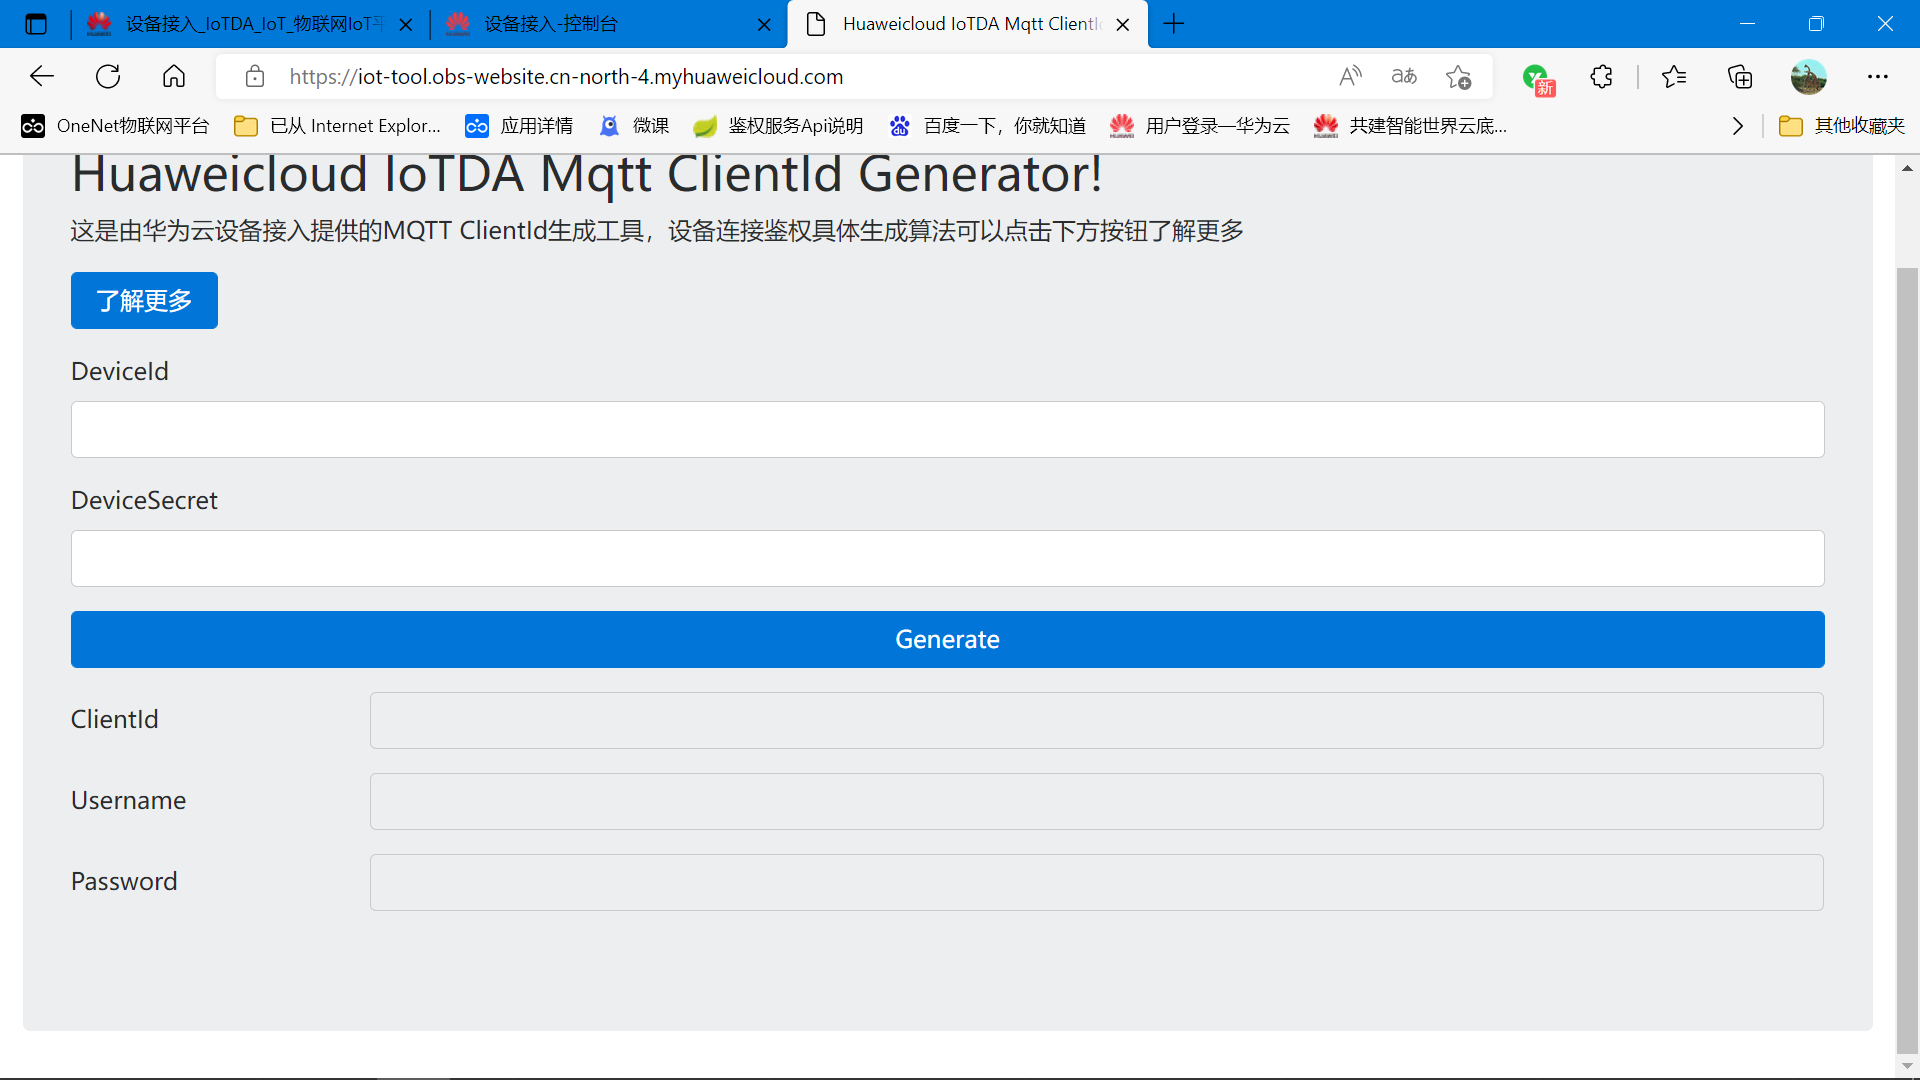Click in the DeviceId input field
The height and width of the screenshot is (1080, 1920).
tap(947, 430)
